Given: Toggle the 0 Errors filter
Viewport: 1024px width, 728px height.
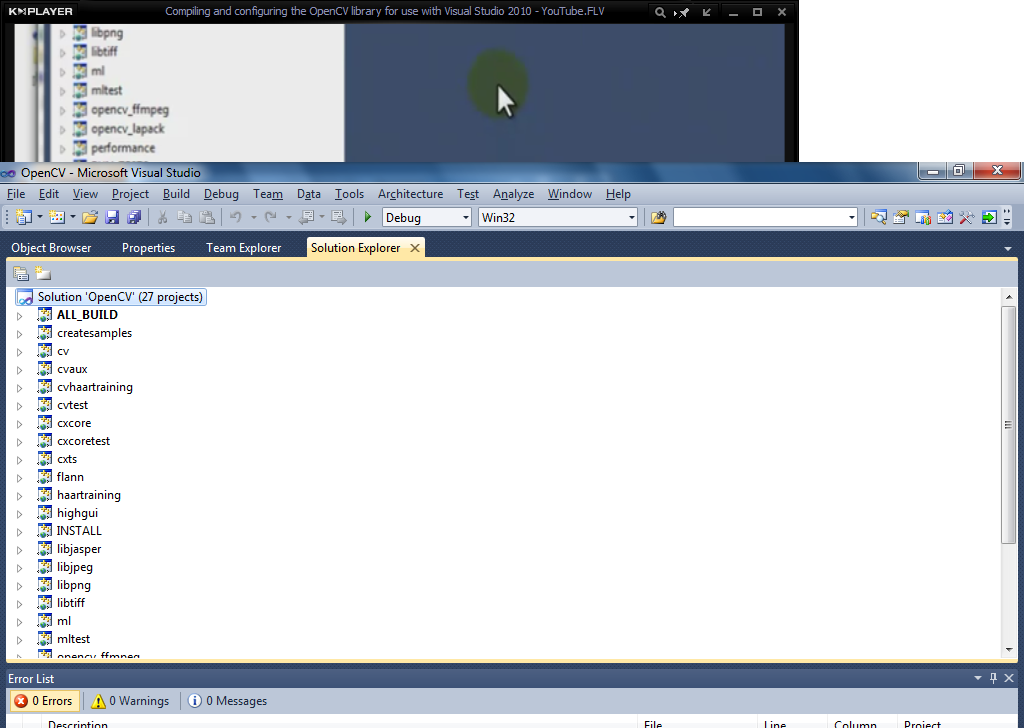Looking at the screenshot, I should 44,701.
